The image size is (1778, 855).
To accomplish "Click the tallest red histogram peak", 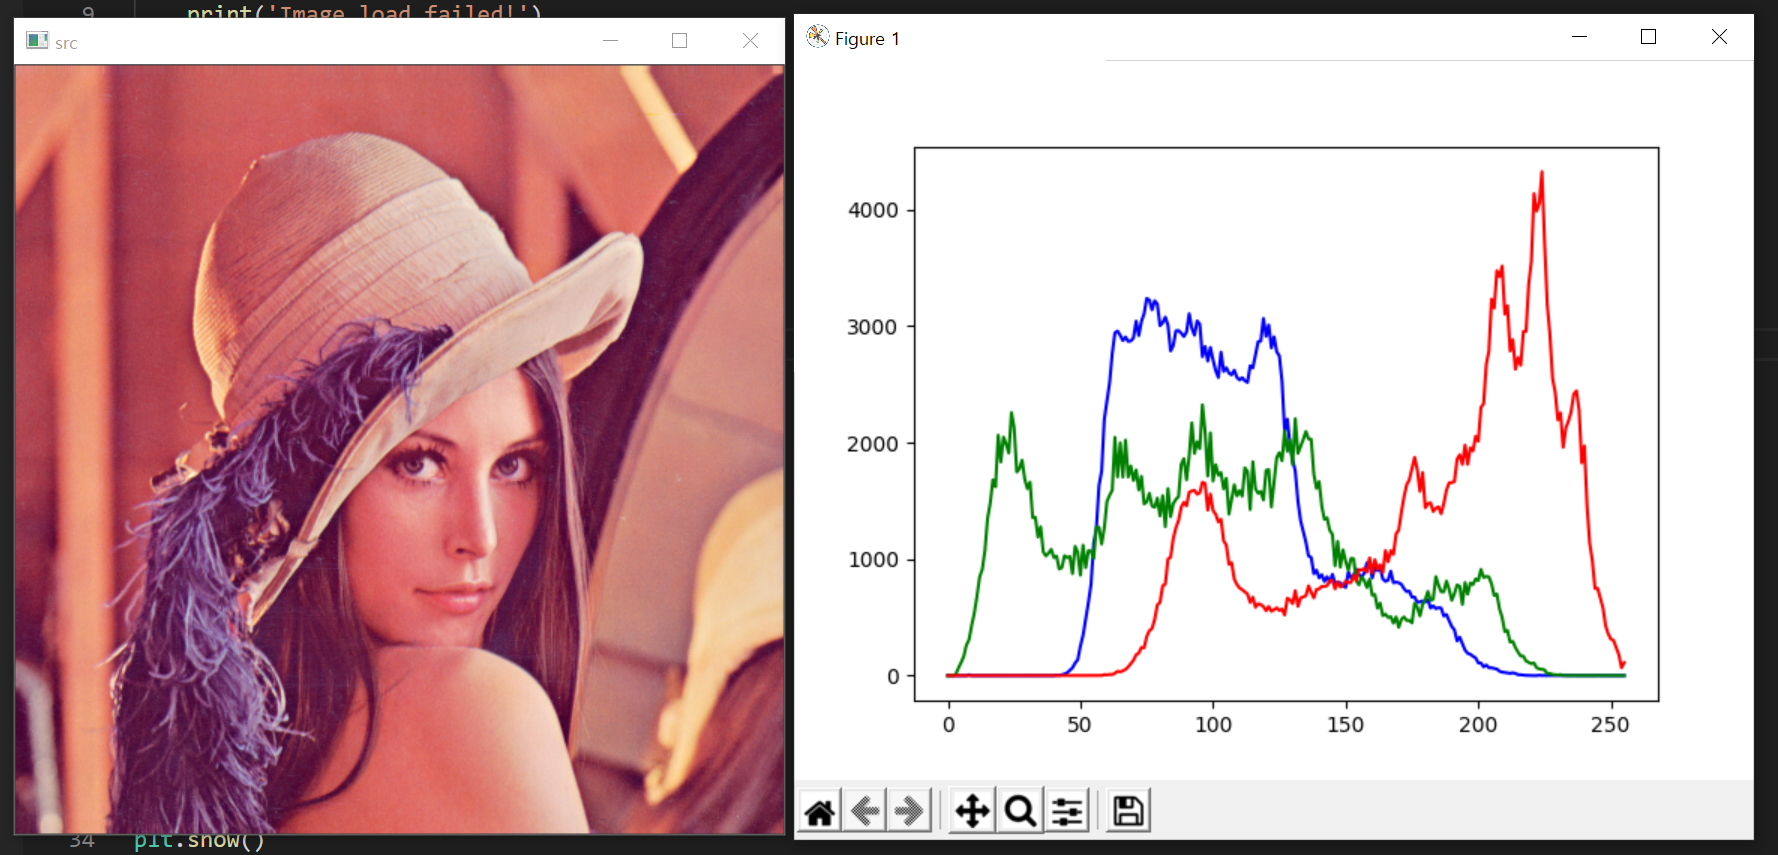I will point(1541,173).
